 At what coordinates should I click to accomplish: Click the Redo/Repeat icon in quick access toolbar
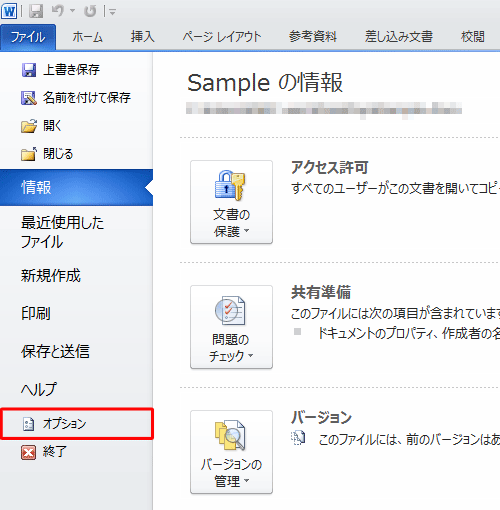point(90,11)
